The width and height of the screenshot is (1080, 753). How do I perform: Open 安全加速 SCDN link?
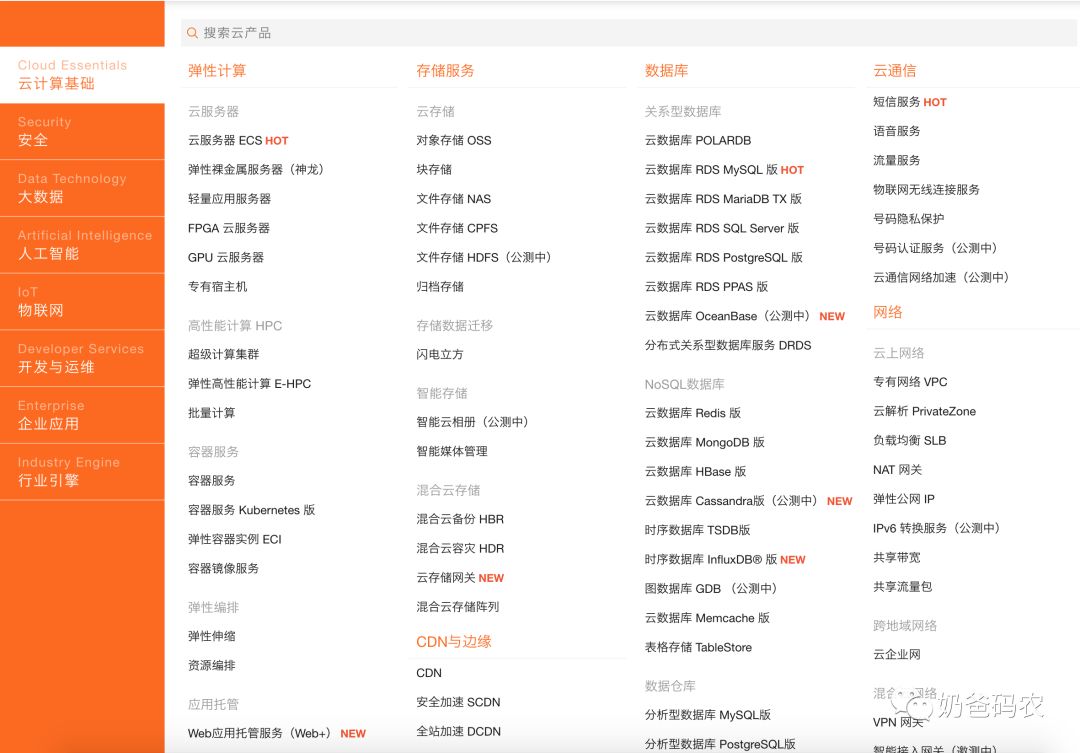pyautogui.click(x=458, y=702)
